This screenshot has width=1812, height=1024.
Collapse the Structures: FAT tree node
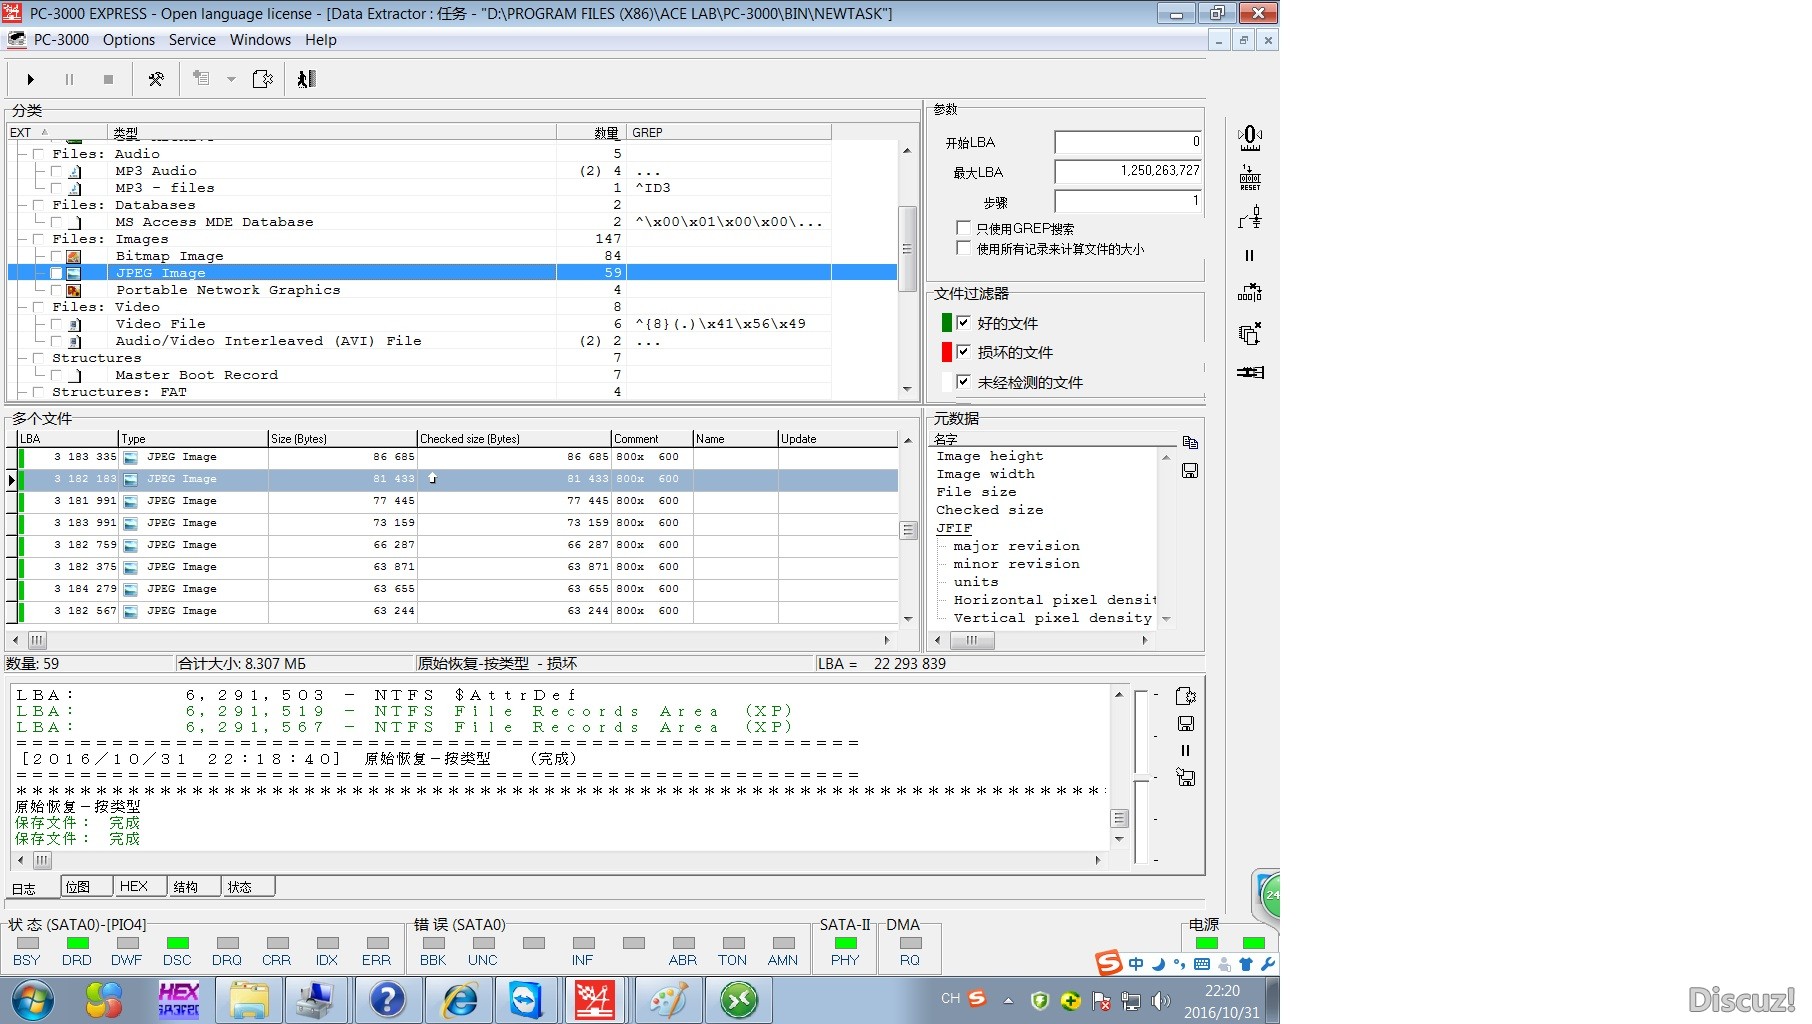(x=23, y=392)
